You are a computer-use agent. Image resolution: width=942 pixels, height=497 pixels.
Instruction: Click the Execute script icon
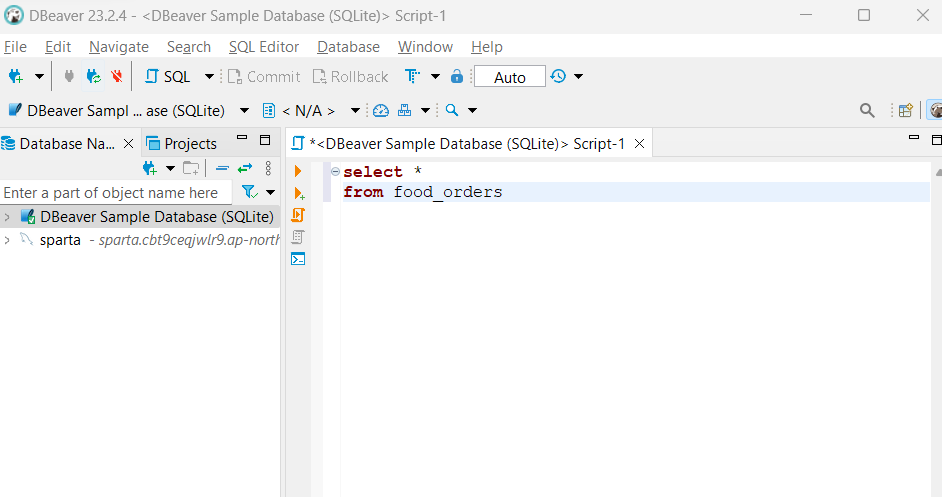(298, 215)
